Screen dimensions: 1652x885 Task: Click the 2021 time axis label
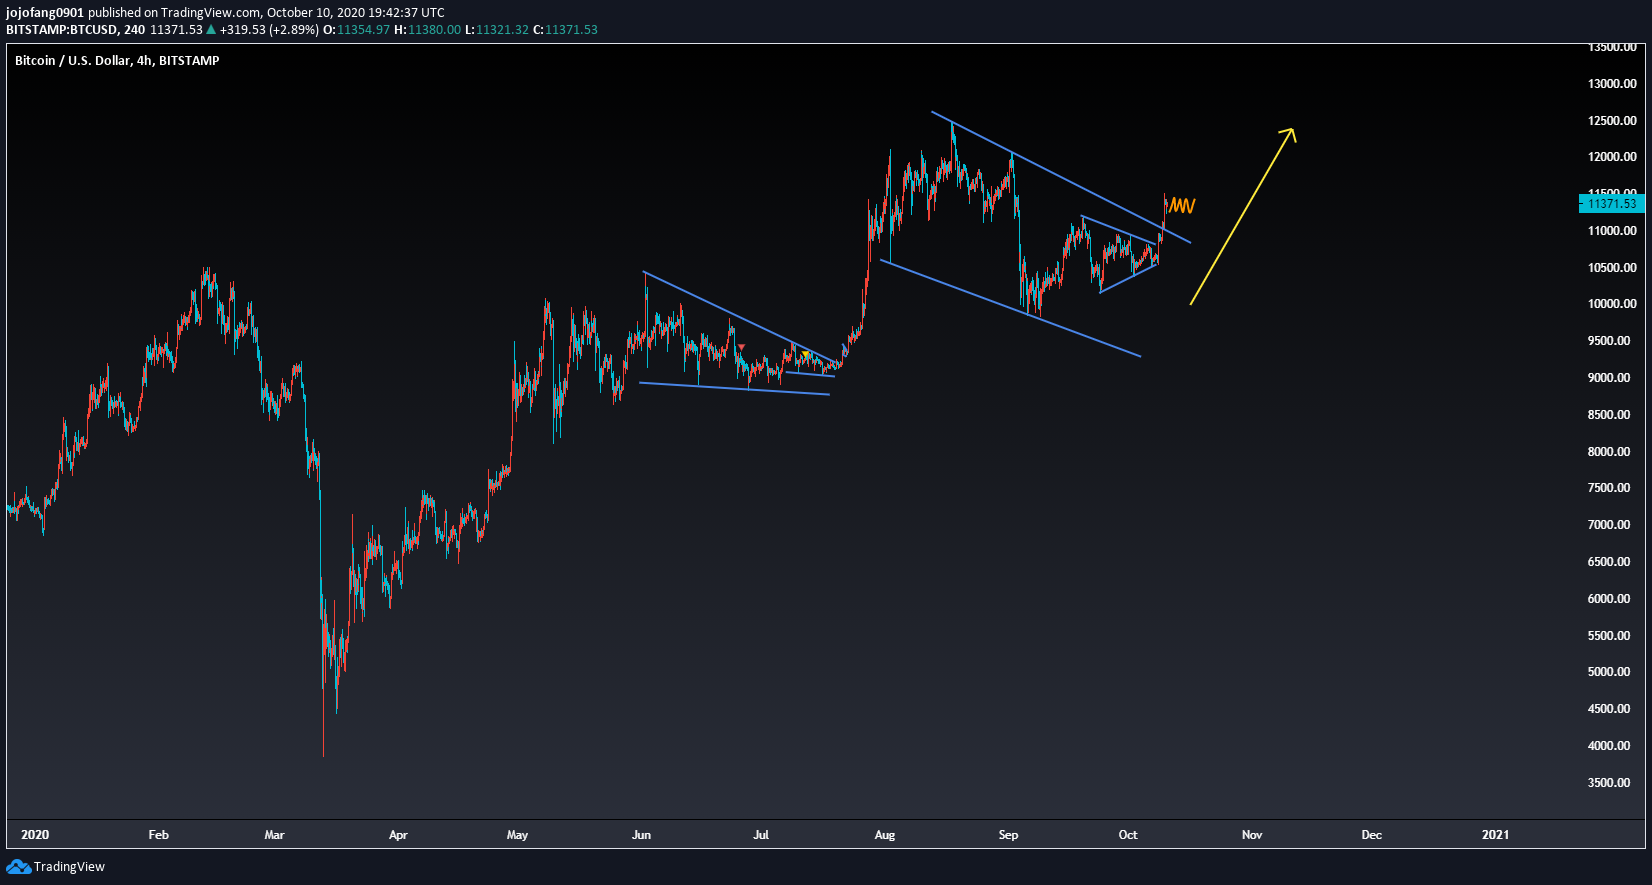coord(1496,835)
